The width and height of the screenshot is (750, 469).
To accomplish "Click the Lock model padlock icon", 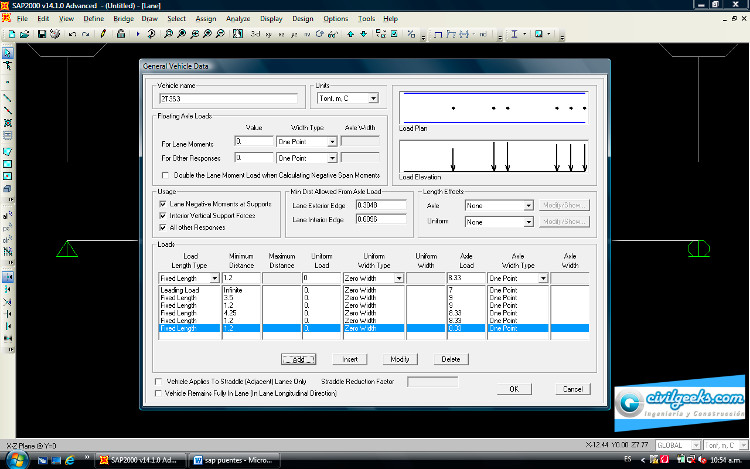I will pos(121,34).
